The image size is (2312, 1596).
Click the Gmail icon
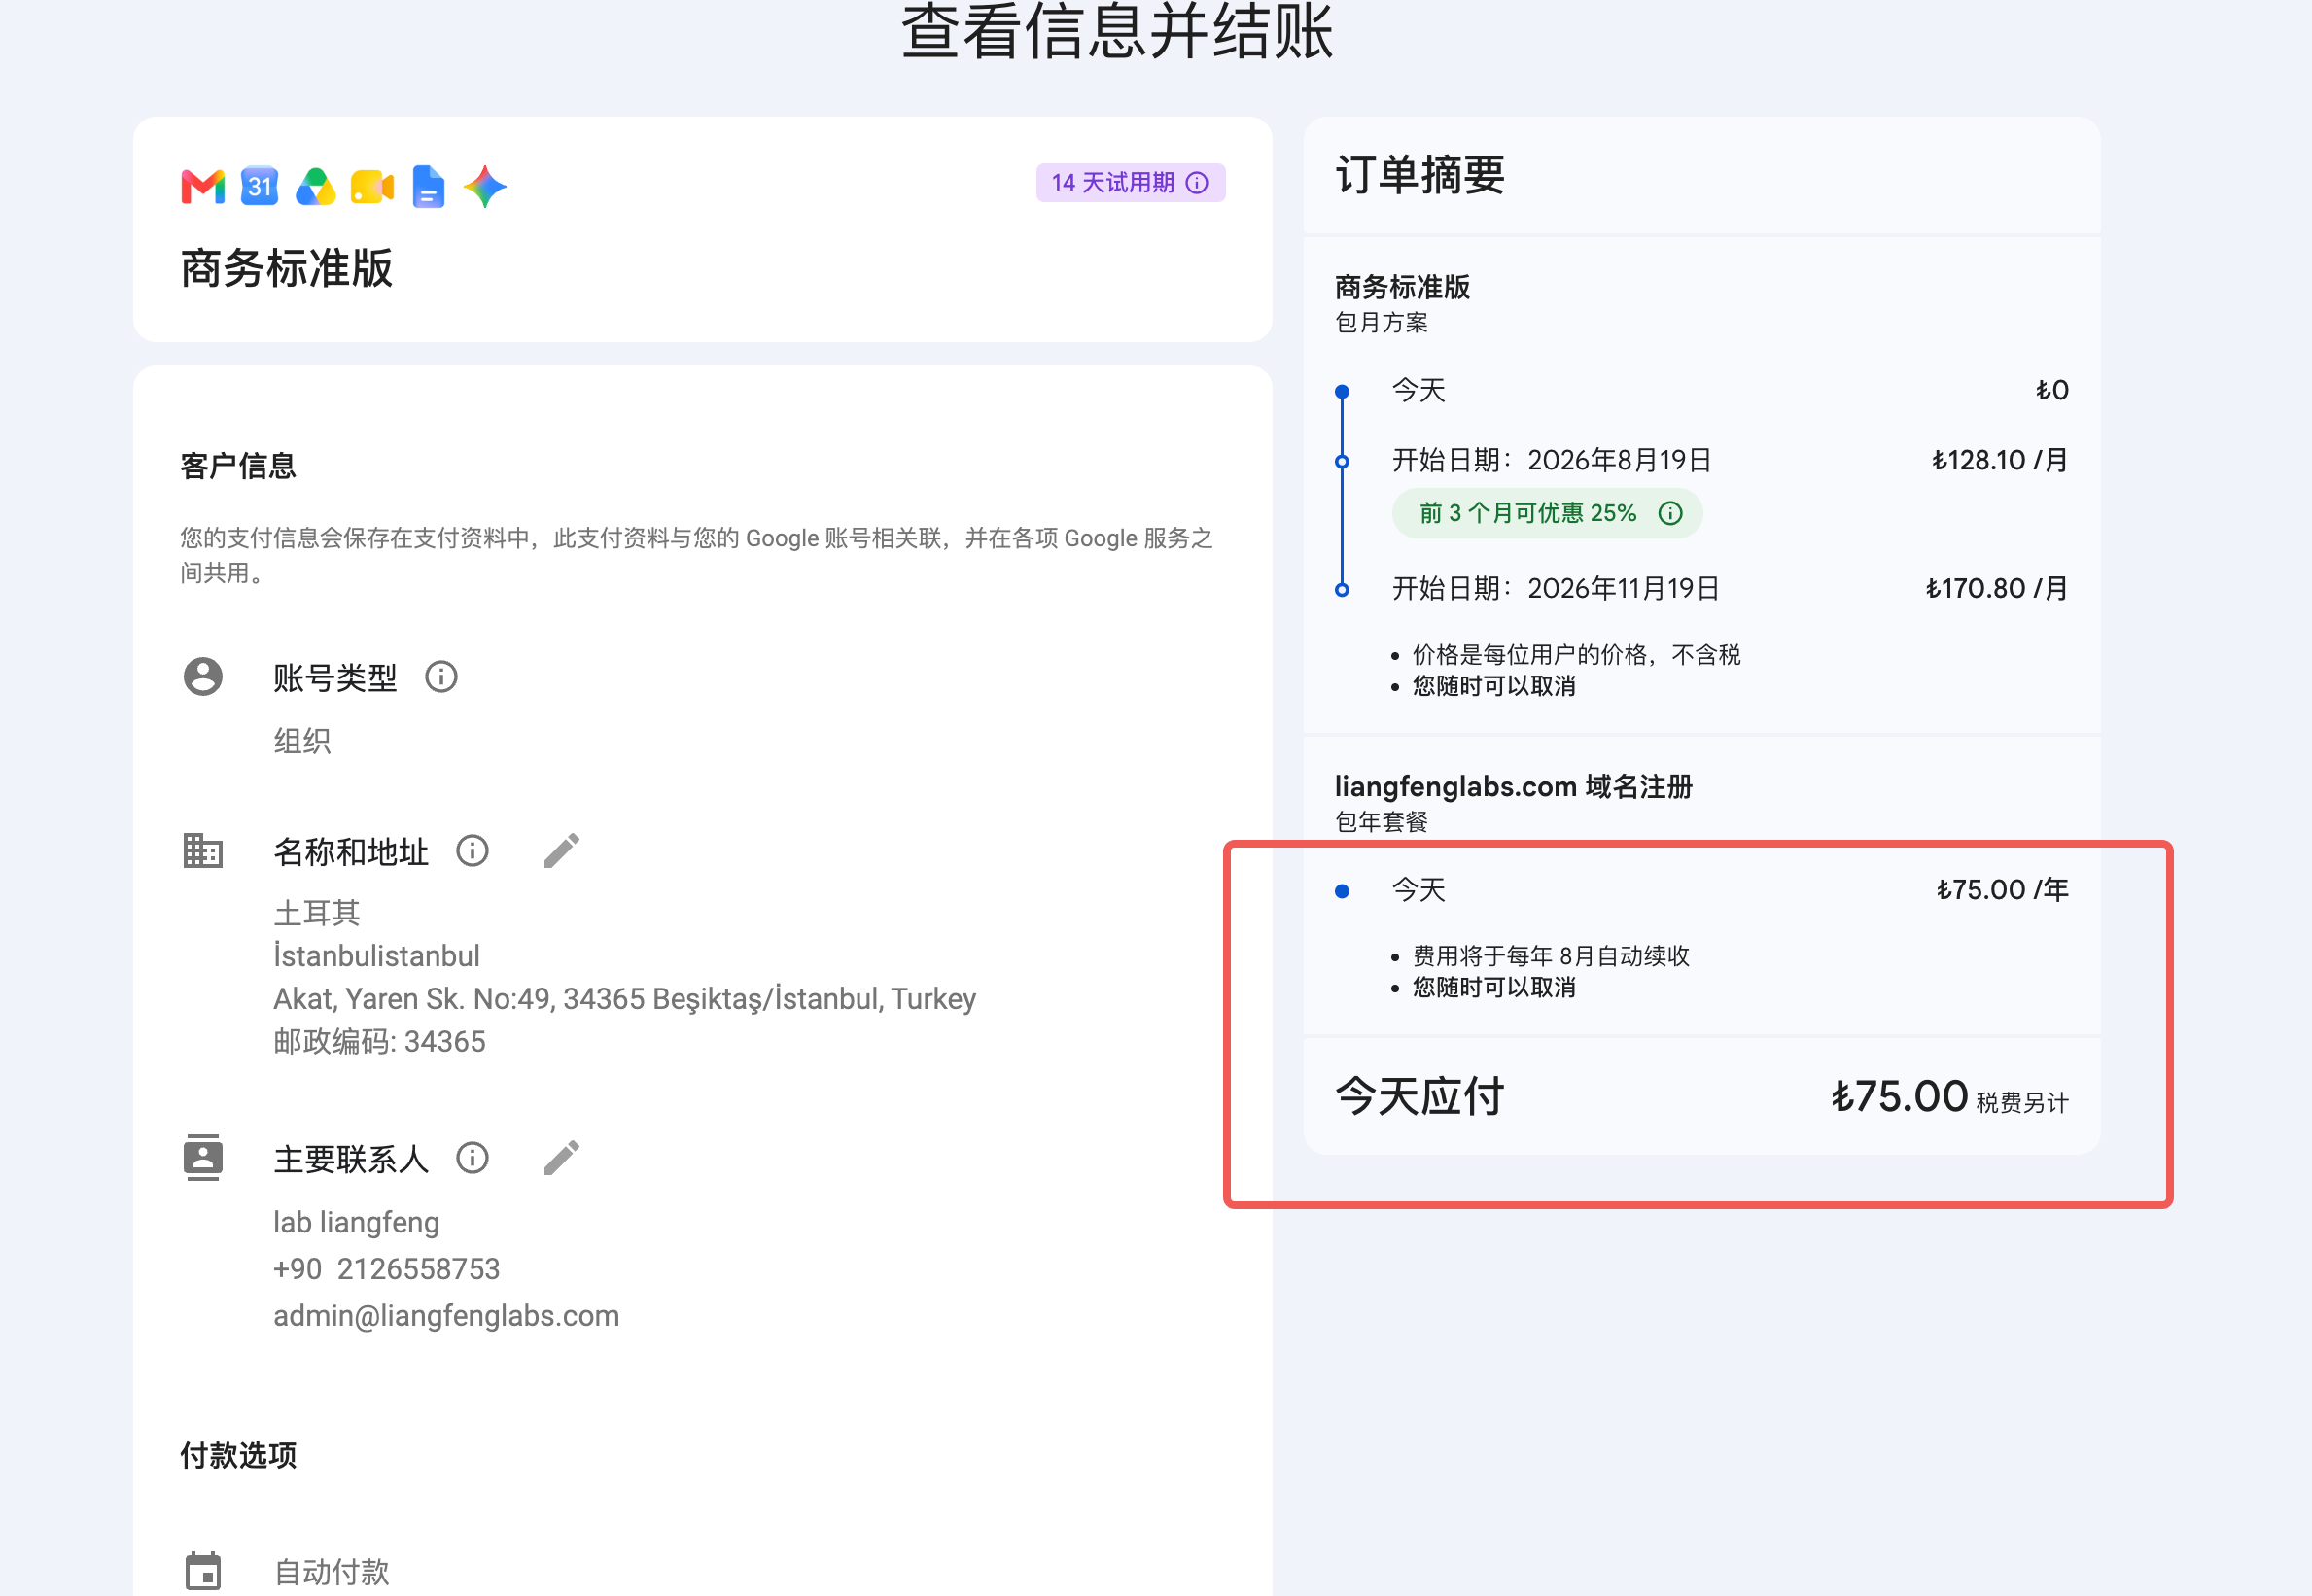pyautogui.click(x=203, y=187)
